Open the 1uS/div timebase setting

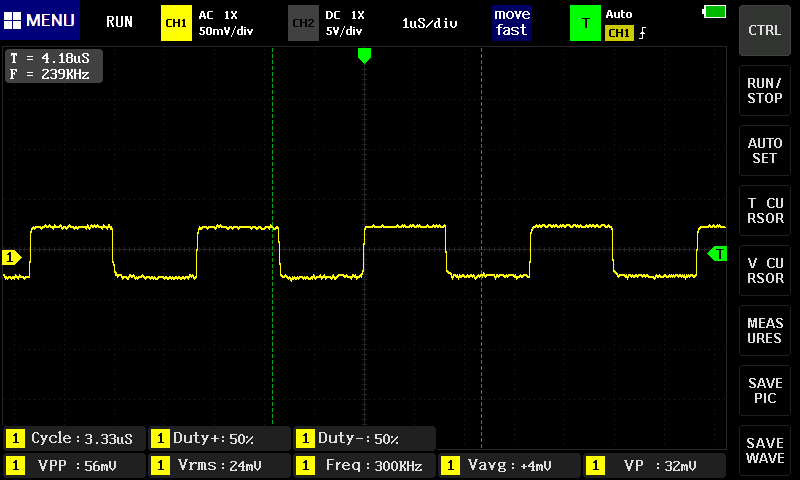coord(428,23)
